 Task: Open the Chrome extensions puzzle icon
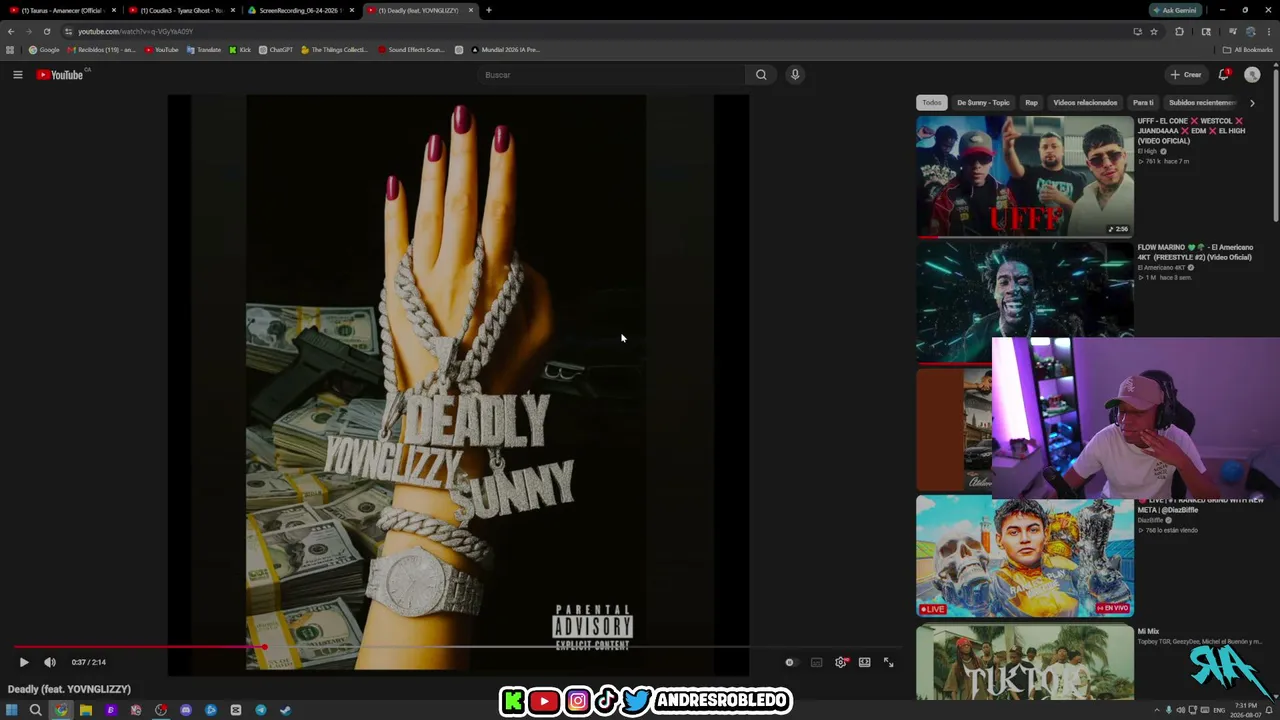coord(1179,31)
